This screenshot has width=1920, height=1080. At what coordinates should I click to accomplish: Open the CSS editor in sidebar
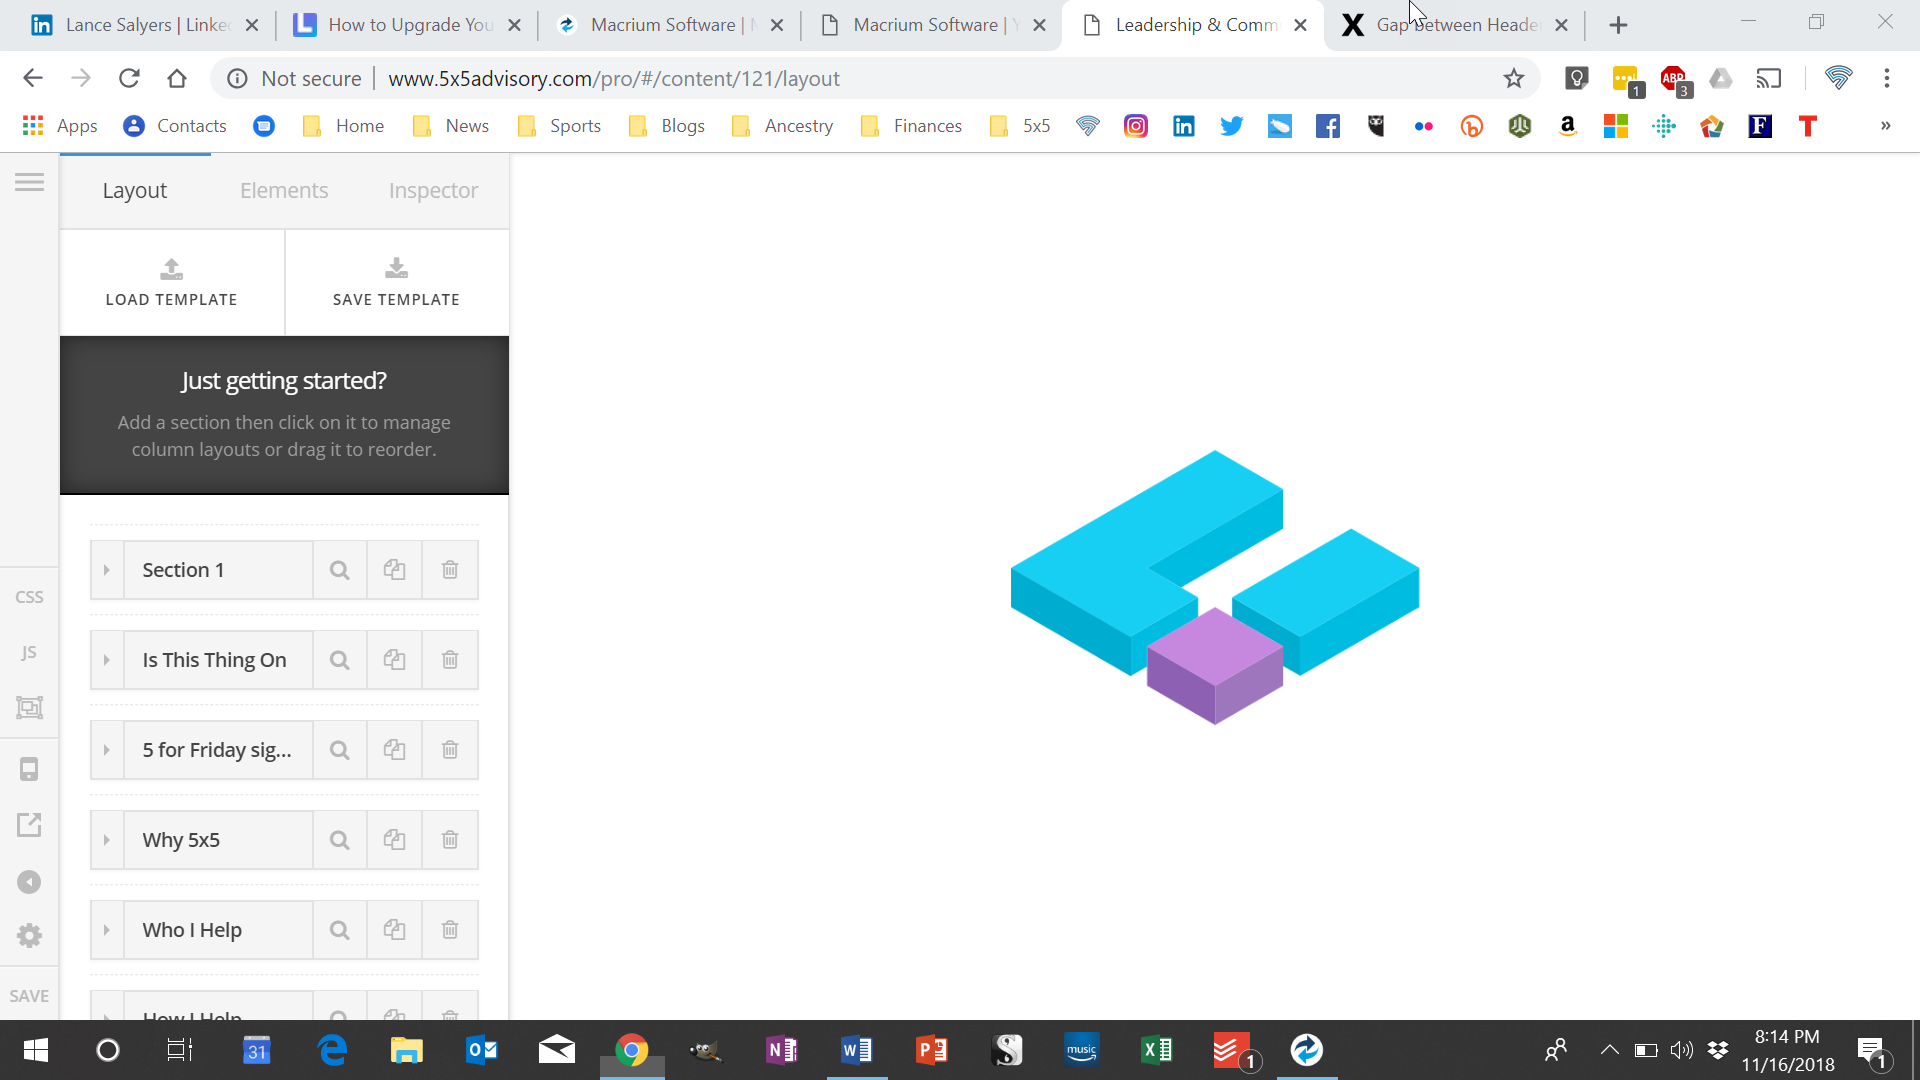(x=29, y=597)
